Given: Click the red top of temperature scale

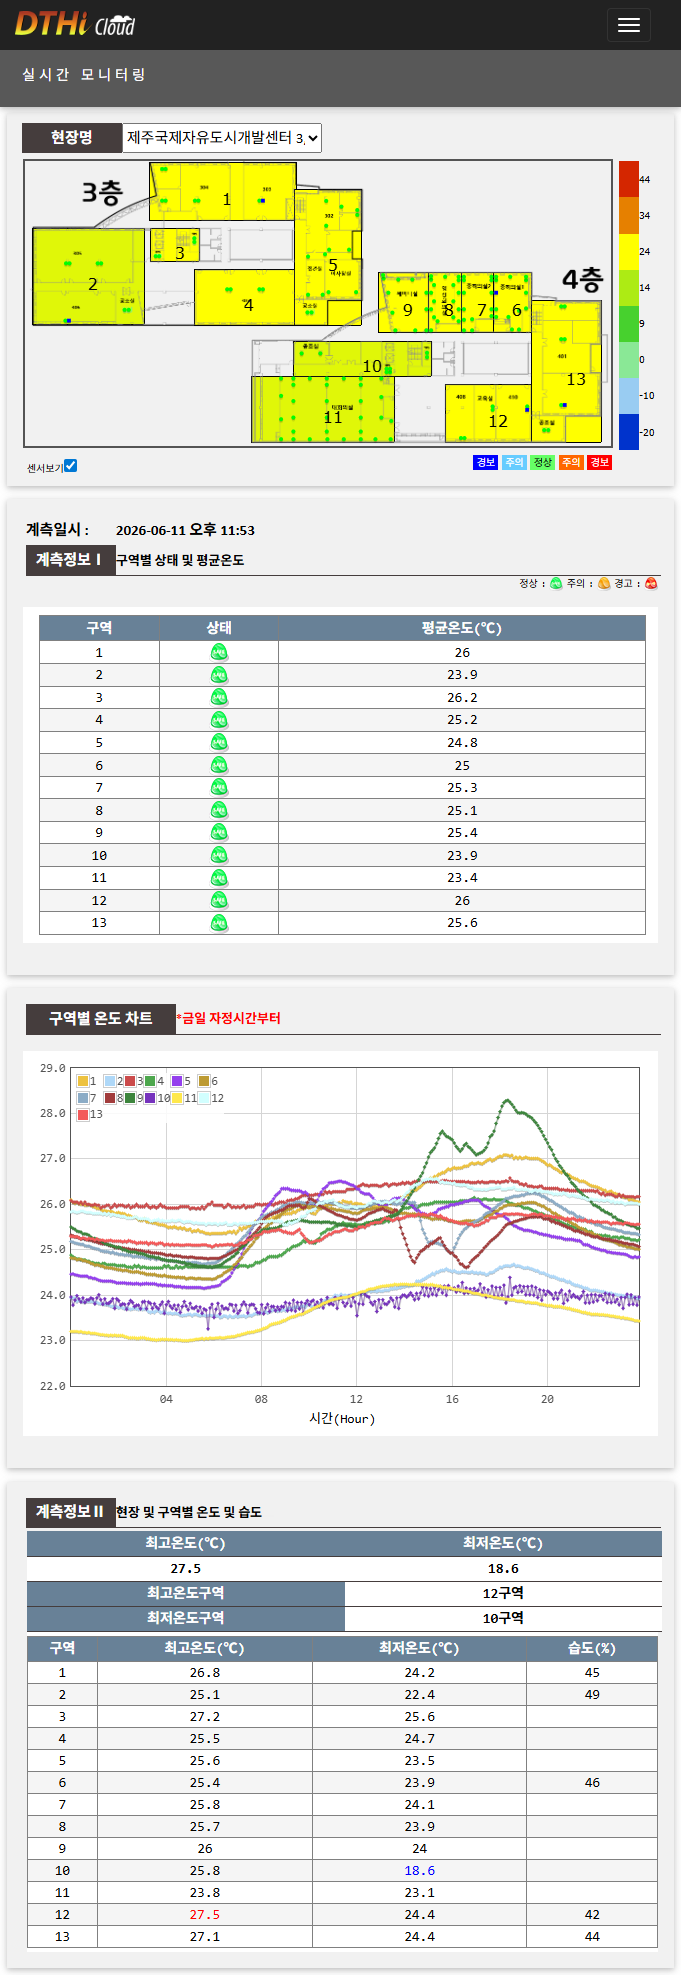Looking at the screenshot, I should (x=629, y=179).
